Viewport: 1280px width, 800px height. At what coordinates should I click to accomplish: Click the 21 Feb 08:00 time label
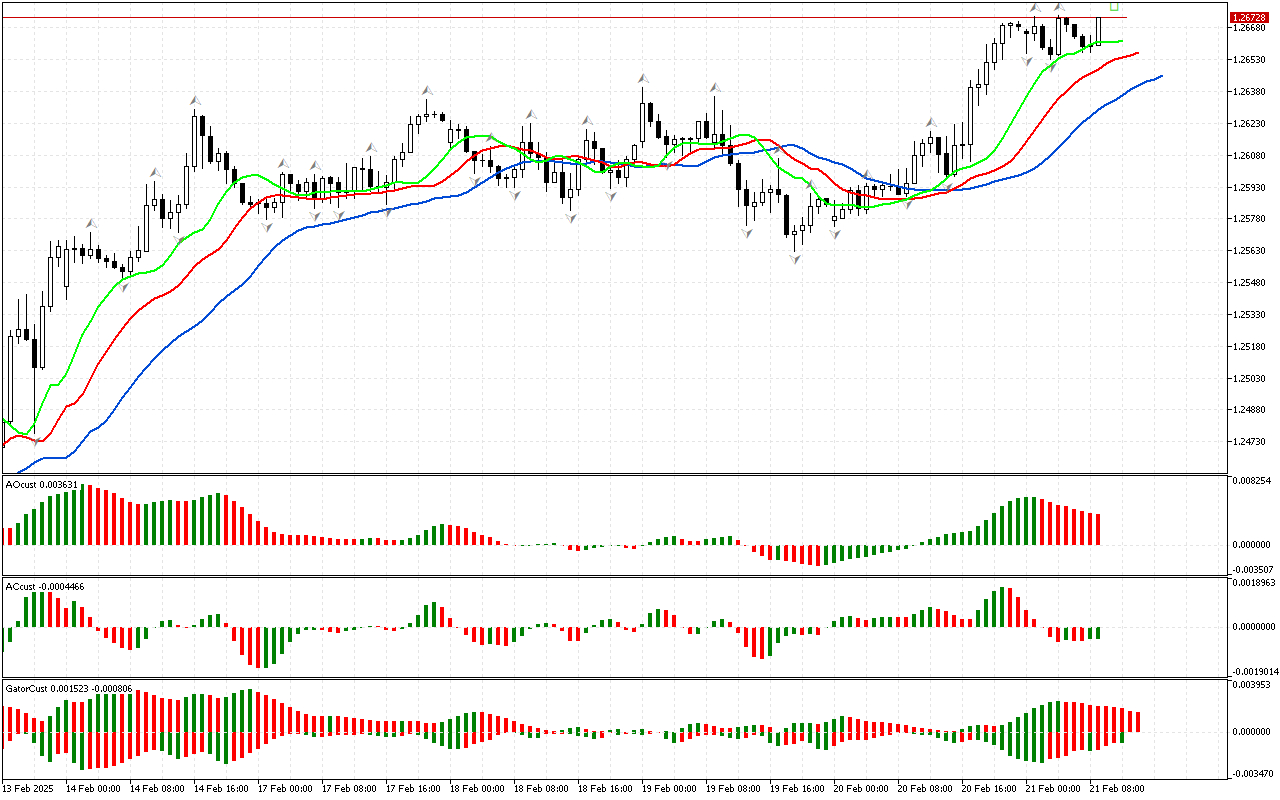(x=1117, y=788)
